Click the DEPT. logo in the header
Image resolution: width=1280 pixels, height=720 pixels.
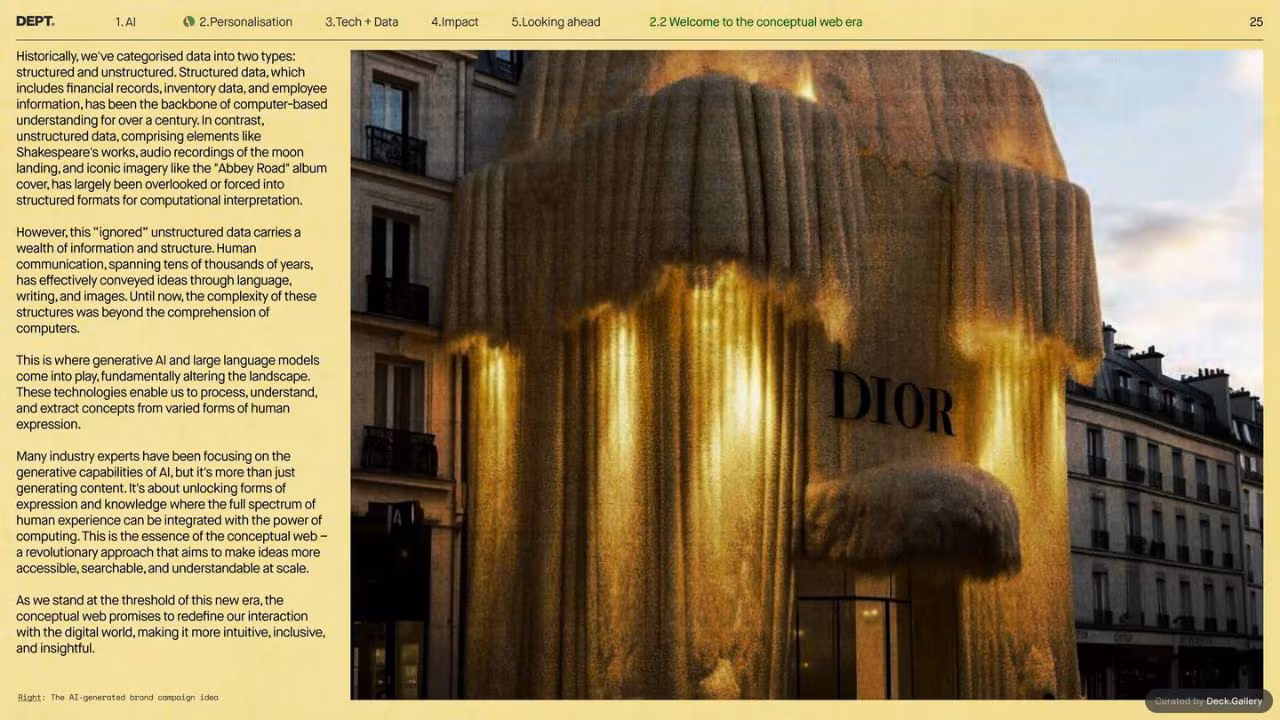click(35, 21)
